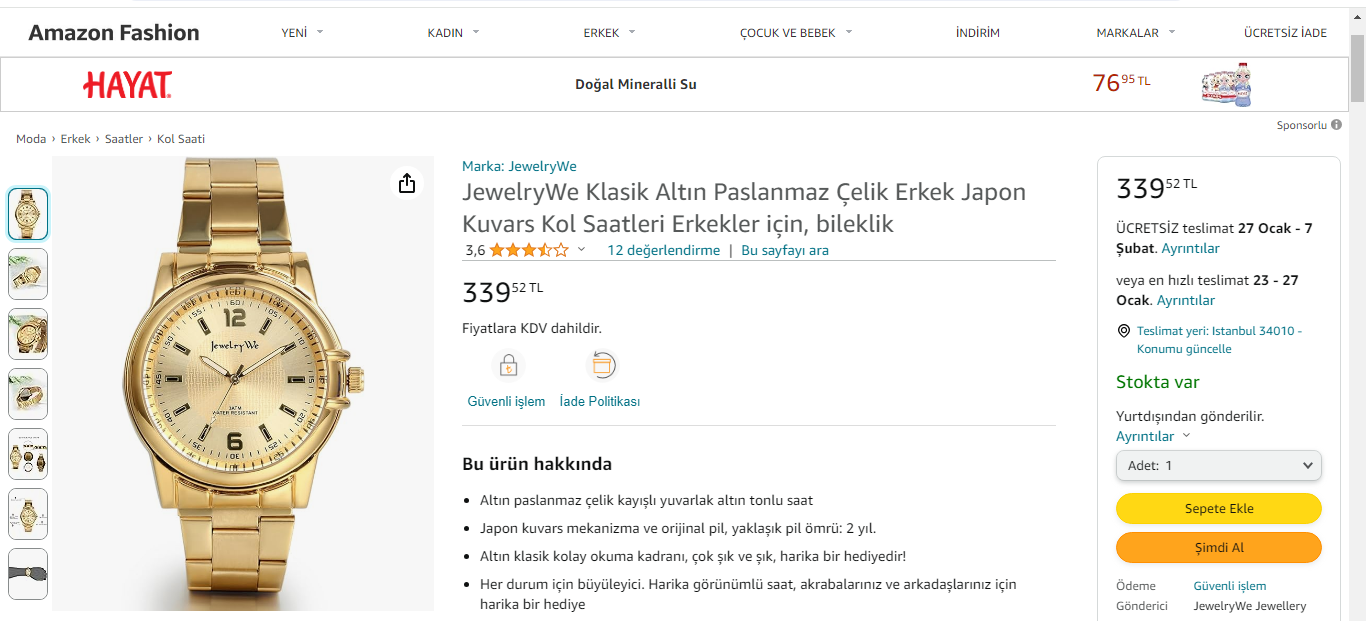The image size is (1366, 621).
Task: Click the HAYAT brand logo
Action: (x=127, y=85)
